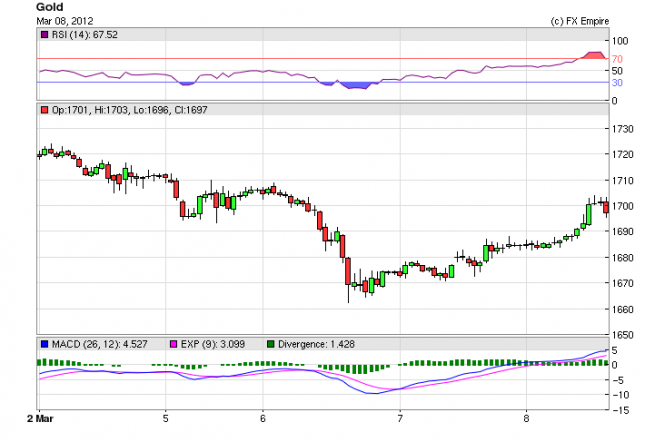Click the RSI 50 axis label
Screen dimensions: 645x442
(x=617, y=71)
